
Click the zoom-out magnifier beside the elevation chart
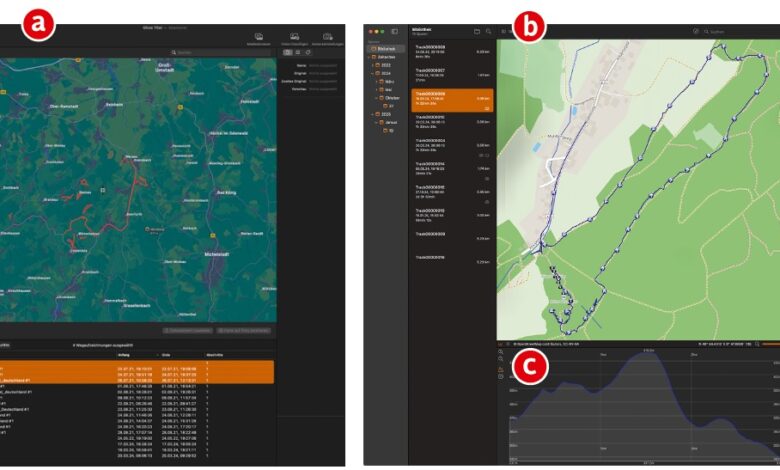coord(501,359)
